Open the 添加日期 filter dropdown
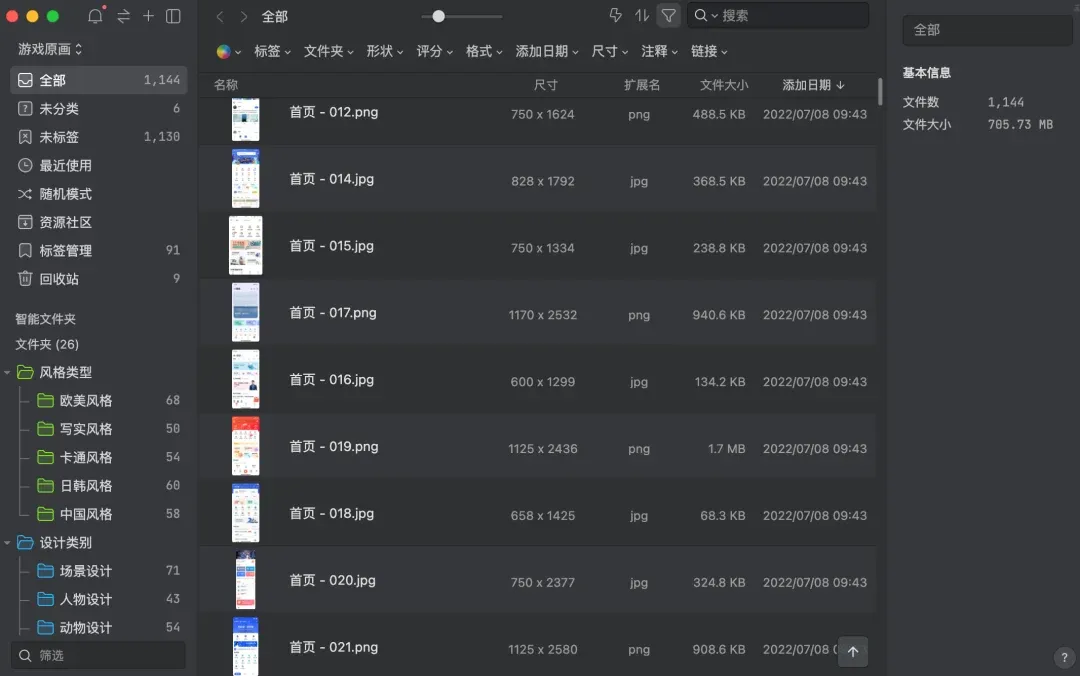Image resolution: width=1080 pixels, height=676 pixels. pyautogui.click(x=547, y=52)
